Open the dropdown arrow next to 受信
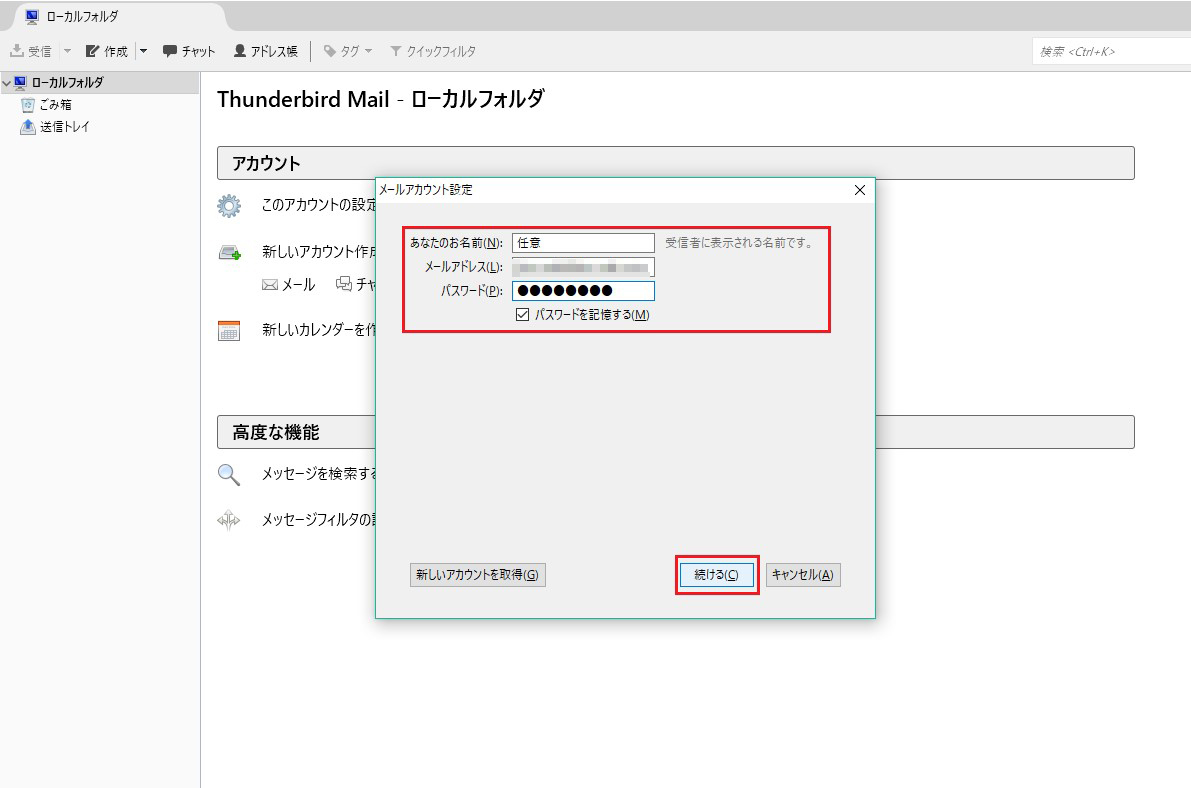1191x788 pixels. [67, 51]
